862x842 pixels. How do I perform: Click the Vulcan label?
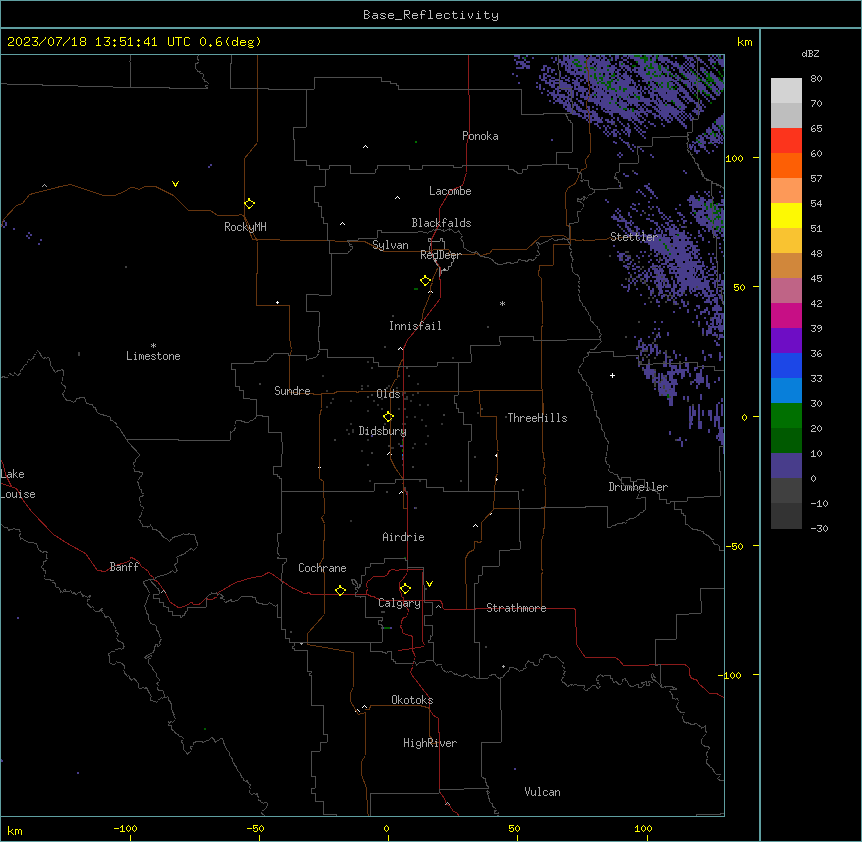pyautogui.click(x=542, y=792)
